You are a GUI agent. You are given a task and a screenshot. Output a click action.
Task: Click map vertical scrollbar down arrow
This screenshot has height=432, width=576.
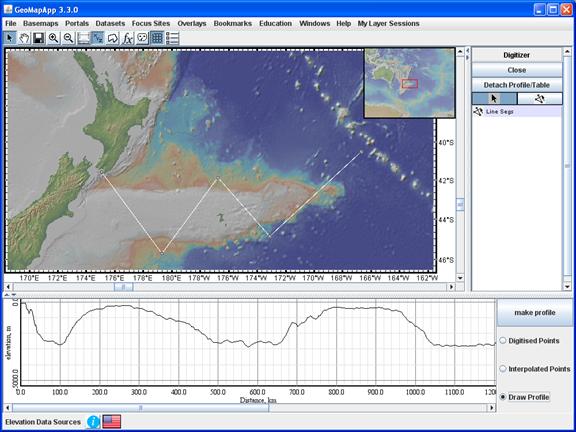460,278
